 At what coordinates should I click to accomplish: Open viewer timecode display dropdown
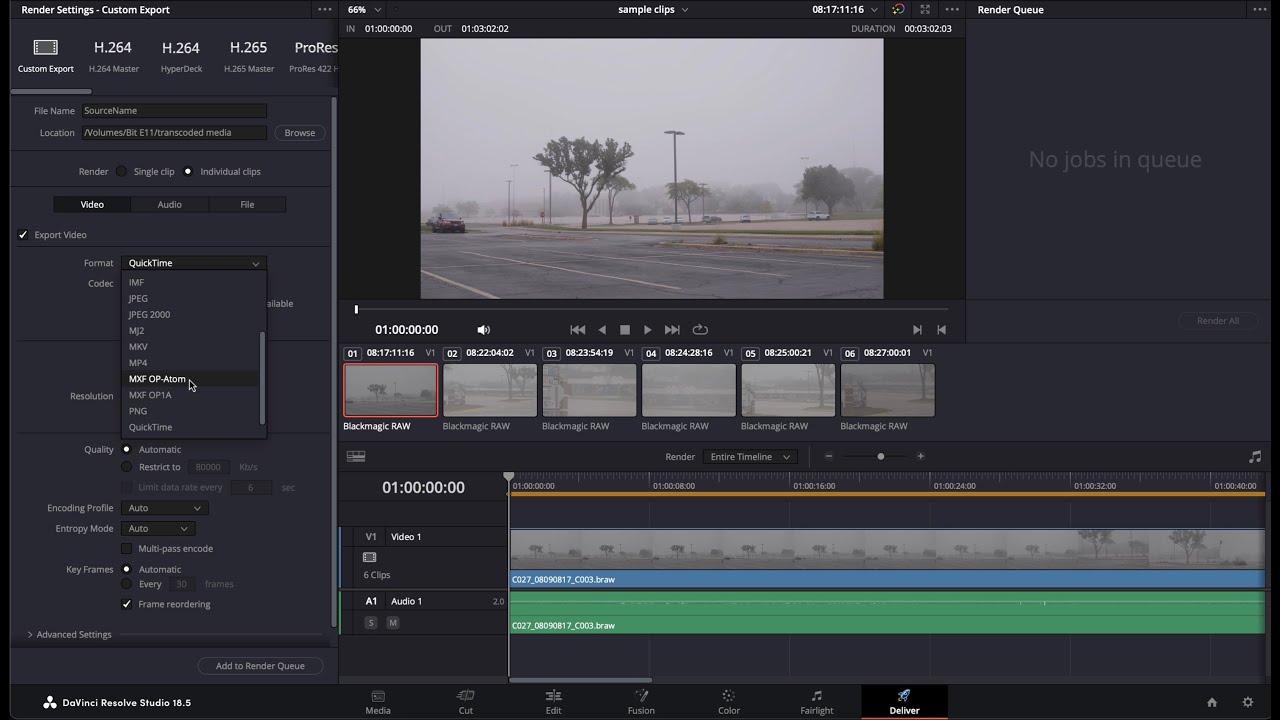845,9
